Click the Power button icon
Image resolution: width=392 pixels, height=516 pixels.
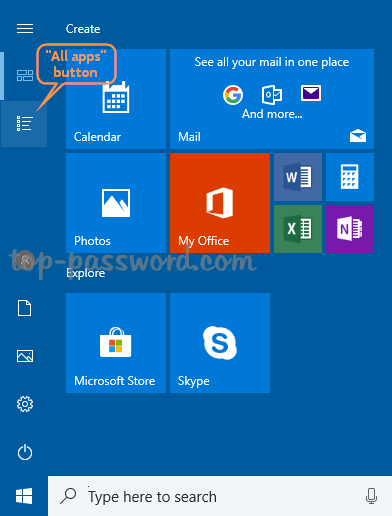[x=25, y=452]
